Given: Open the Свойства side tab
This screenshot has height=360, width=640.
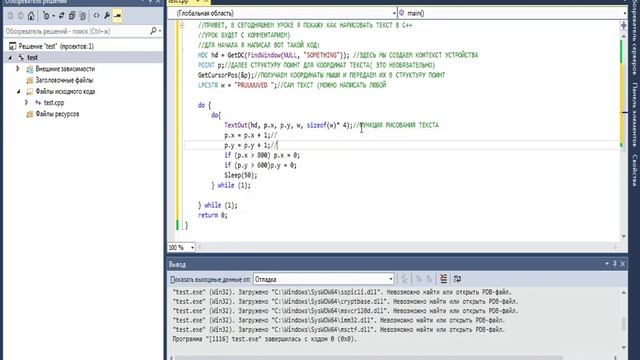Looking at the screenshot, I should pyautogui.click(x=635, y=170).
